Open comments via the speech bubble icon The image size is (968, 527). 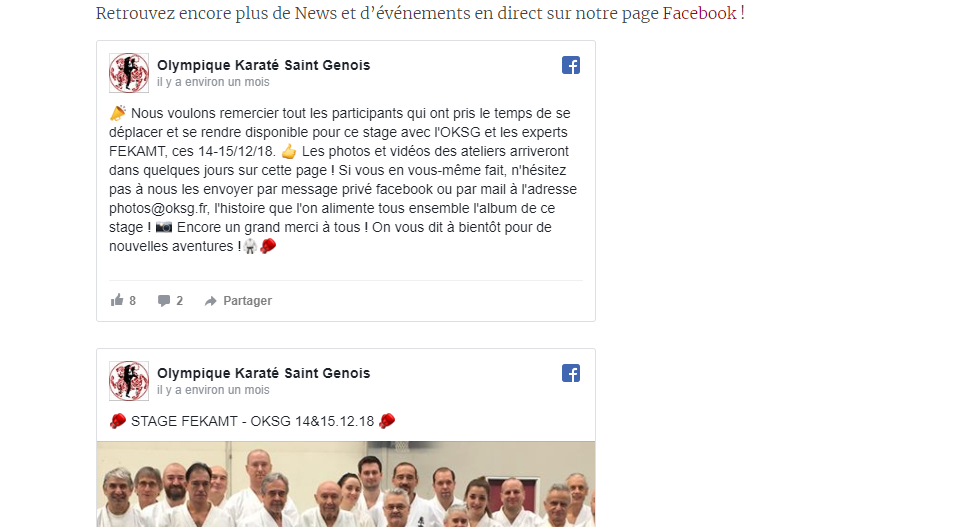pyautogui.click(x=164, y=301)
